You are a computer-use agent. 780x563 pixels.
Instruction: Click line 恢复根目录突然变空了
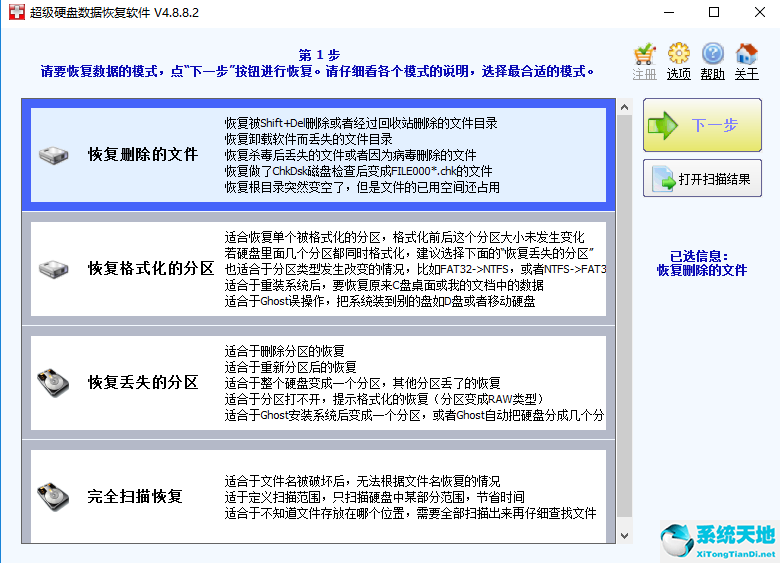[x=362, y=188]
